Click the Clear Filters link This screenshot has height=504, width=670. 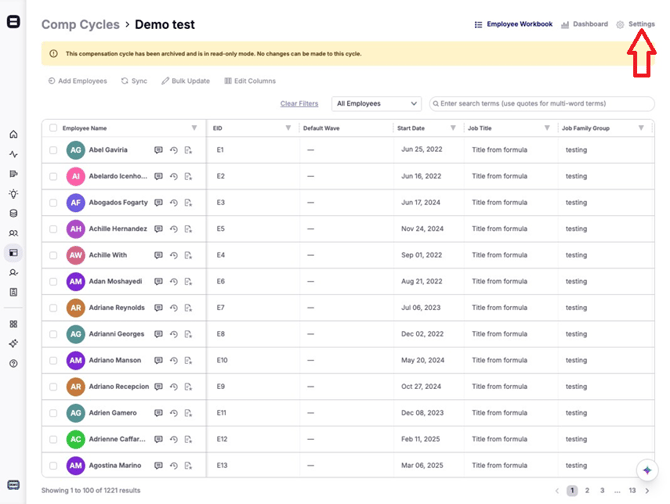pos(299,104)
